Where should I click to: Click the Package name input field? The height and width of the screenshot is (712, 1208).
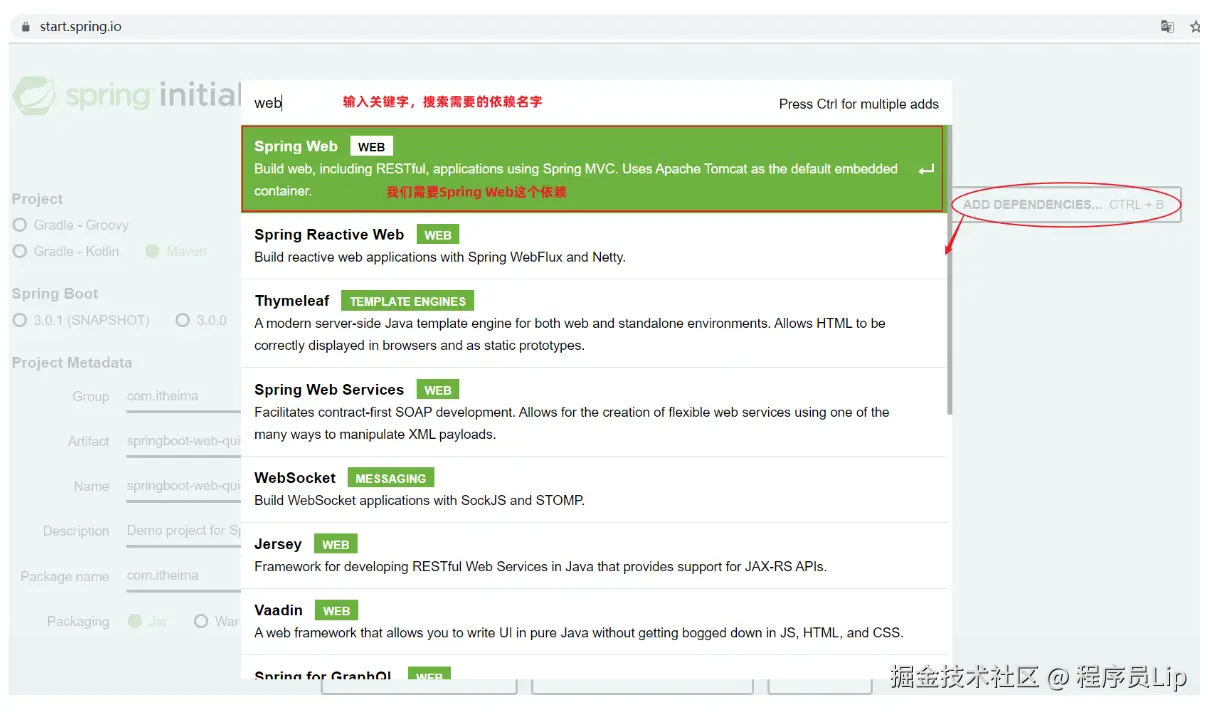pos(184,579)
